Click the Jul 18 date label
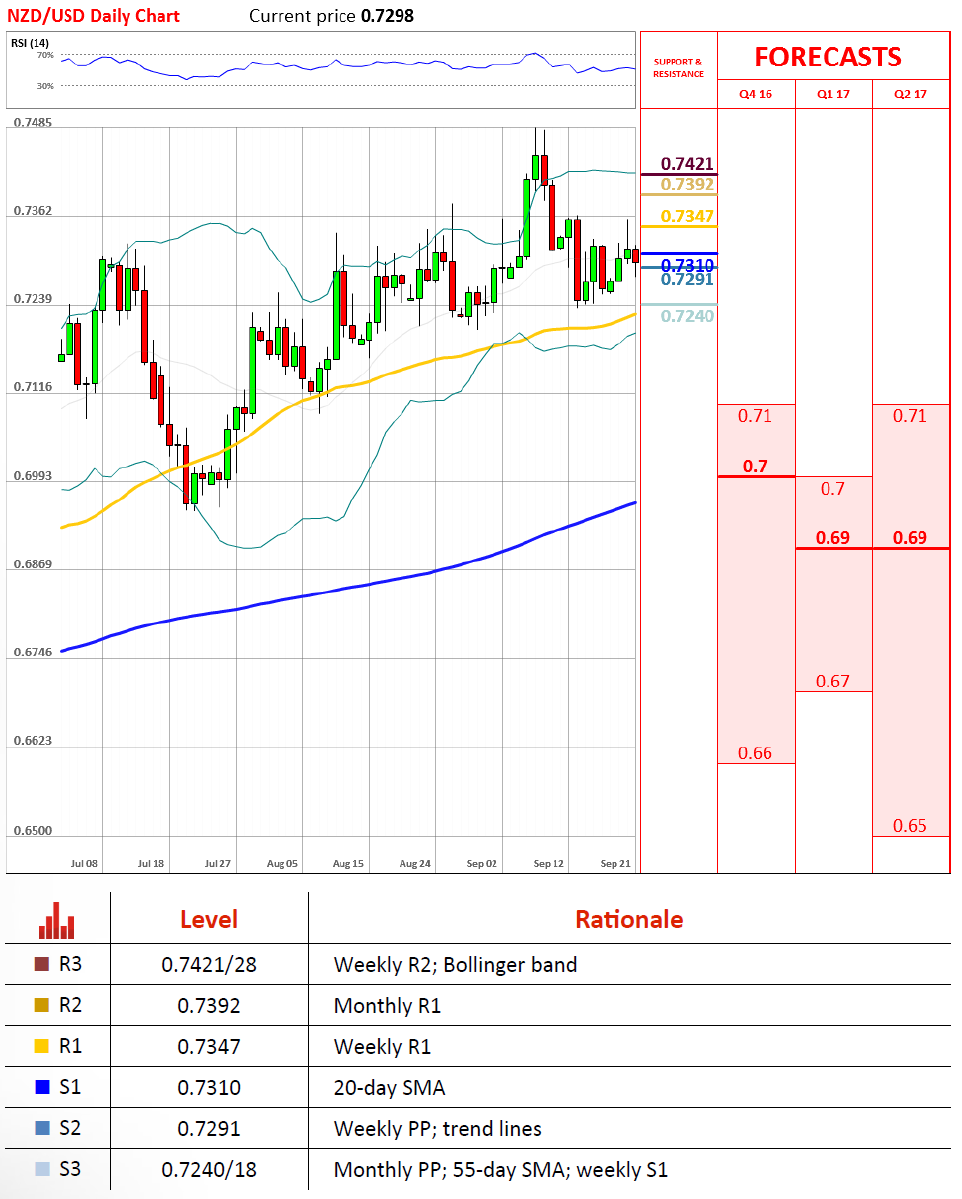 tap(151, 863)
